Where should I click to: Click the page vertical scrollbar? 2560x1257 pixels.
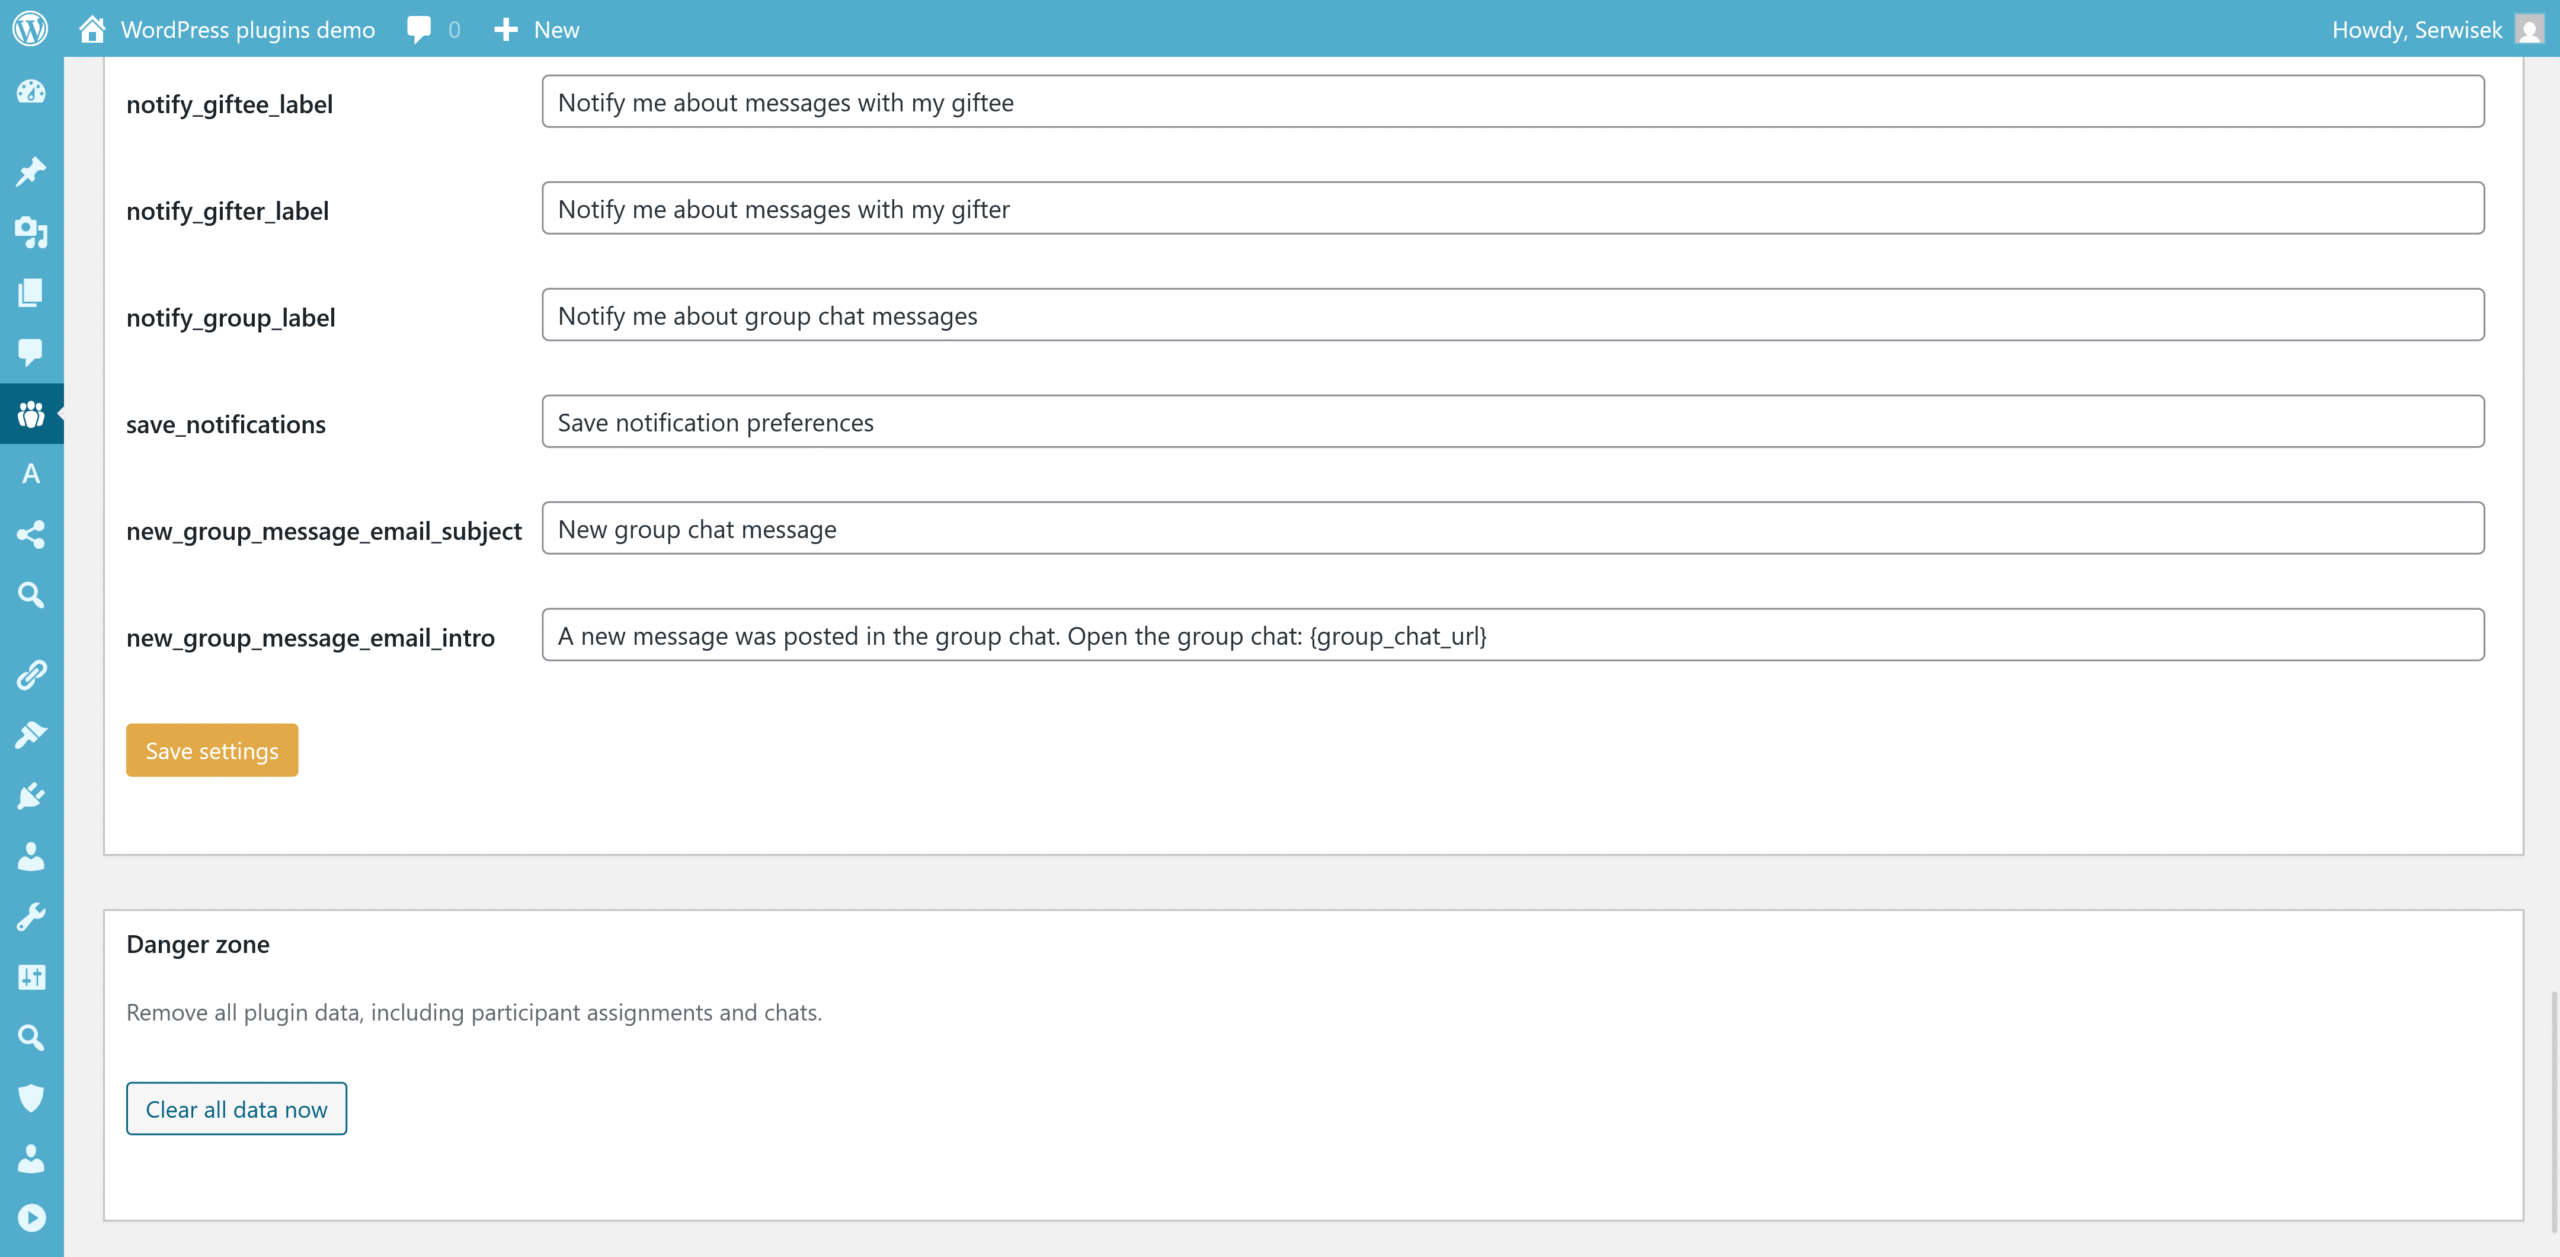(x=2553, y=1110)
